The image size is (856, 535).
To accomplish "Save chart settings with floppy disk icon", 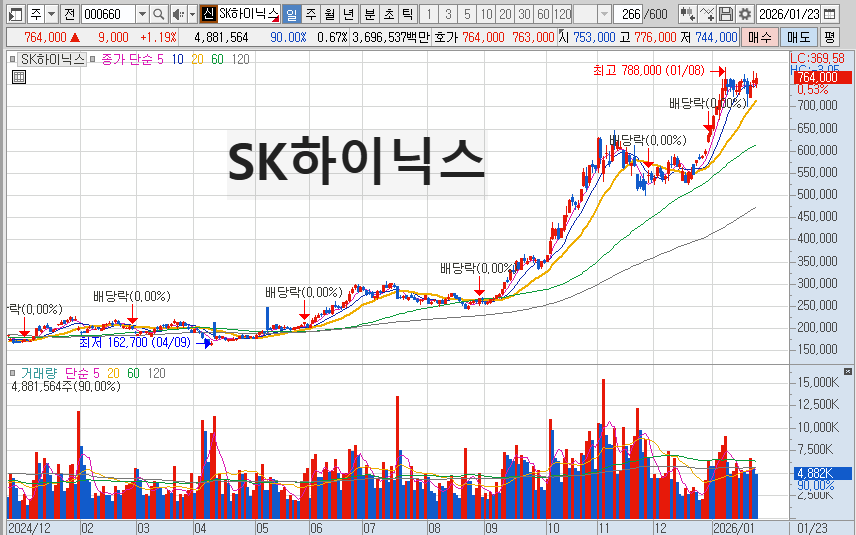I will tap(726, 14).
